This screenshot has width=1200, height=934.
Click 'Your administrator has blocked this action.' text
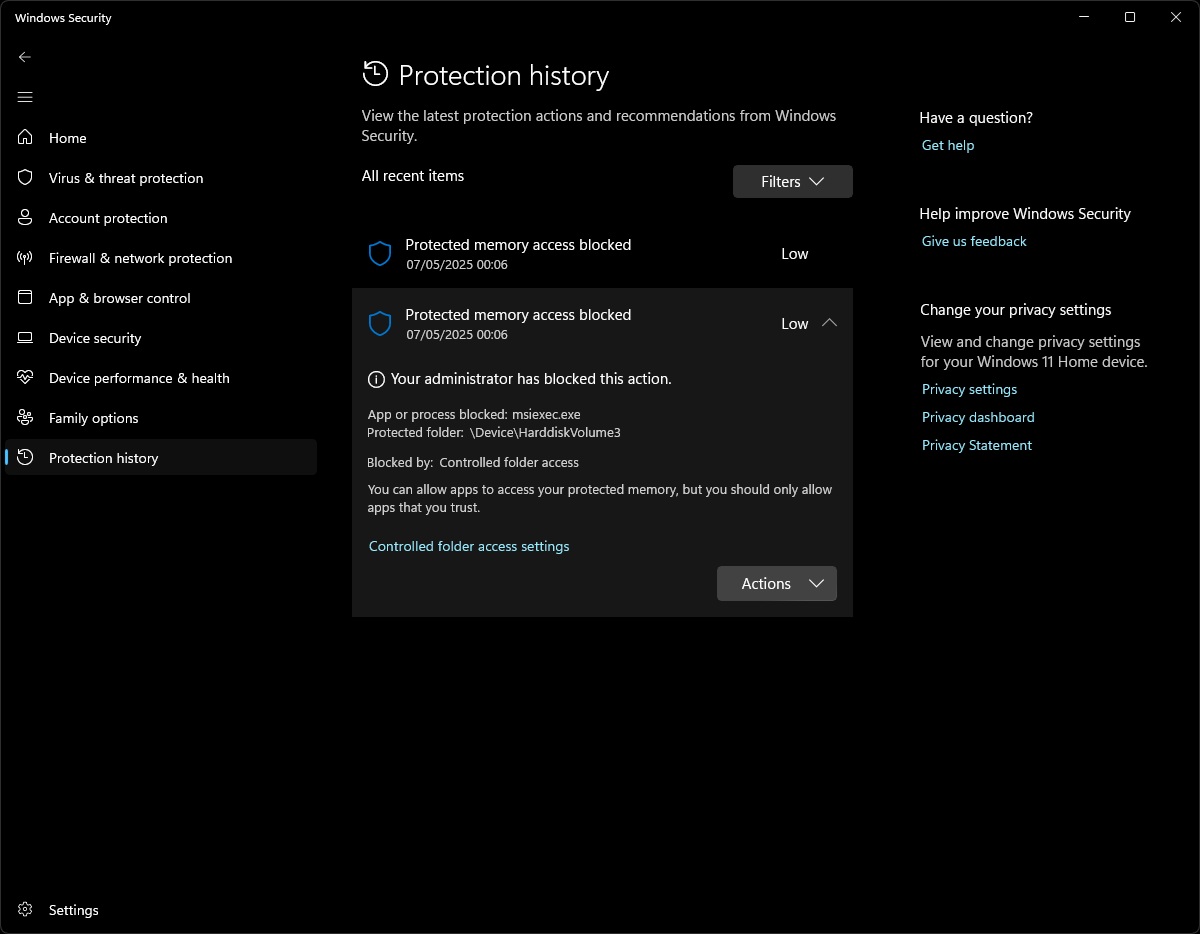pyautogui.click(x=531, y=379)
